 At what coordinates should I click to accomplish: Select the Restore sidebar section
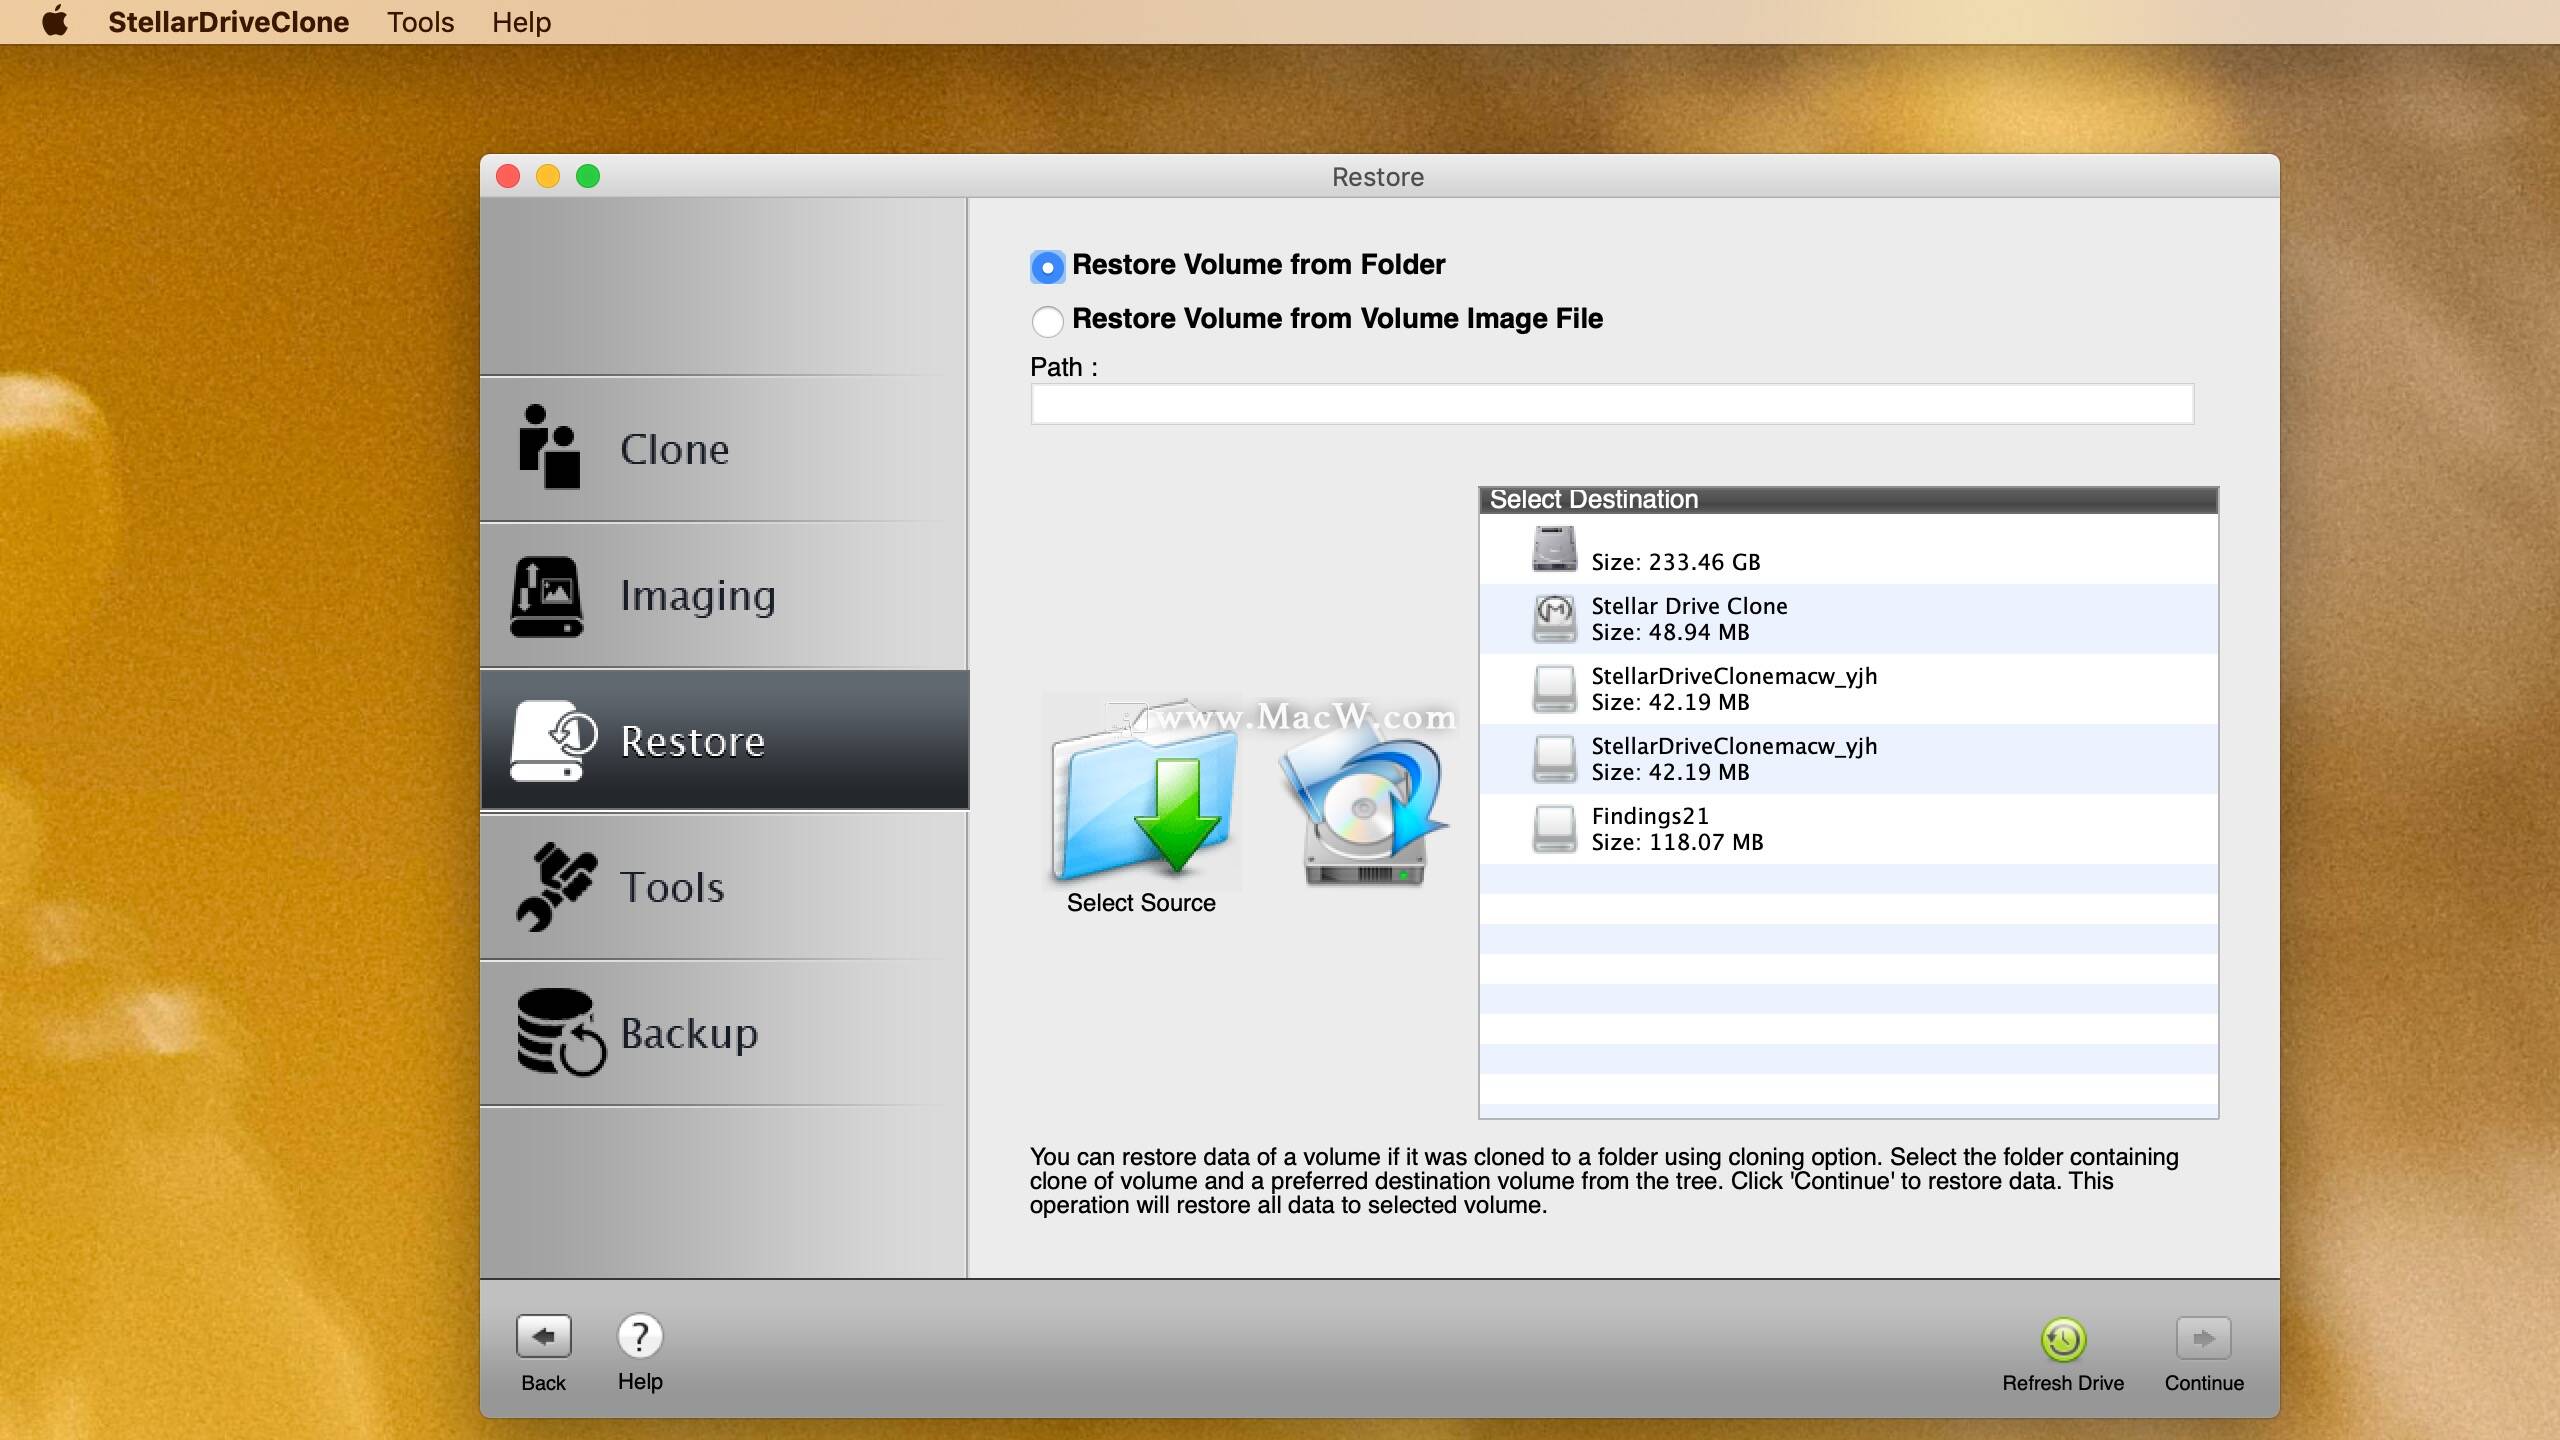(x=724, y=740)
